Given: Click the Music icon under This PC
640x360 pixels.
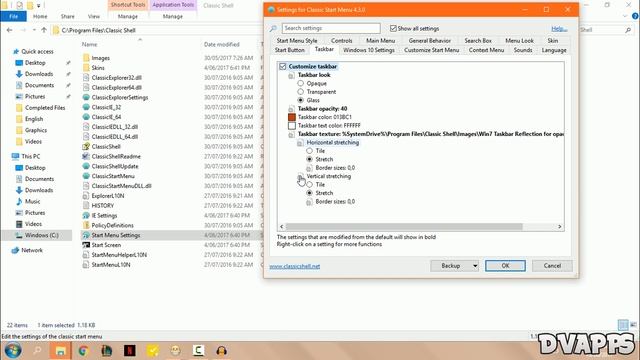Looking at the screenshot, I should 19,201.
